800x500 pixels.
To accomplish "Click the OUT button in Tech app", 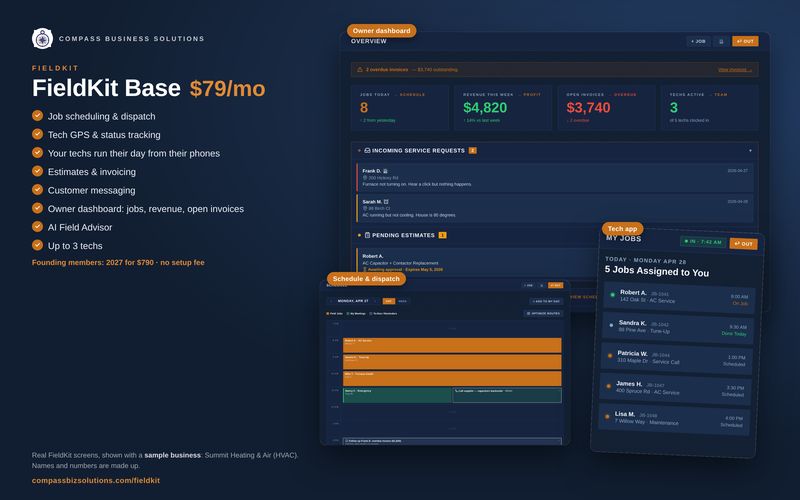I will tap(743, 243).
